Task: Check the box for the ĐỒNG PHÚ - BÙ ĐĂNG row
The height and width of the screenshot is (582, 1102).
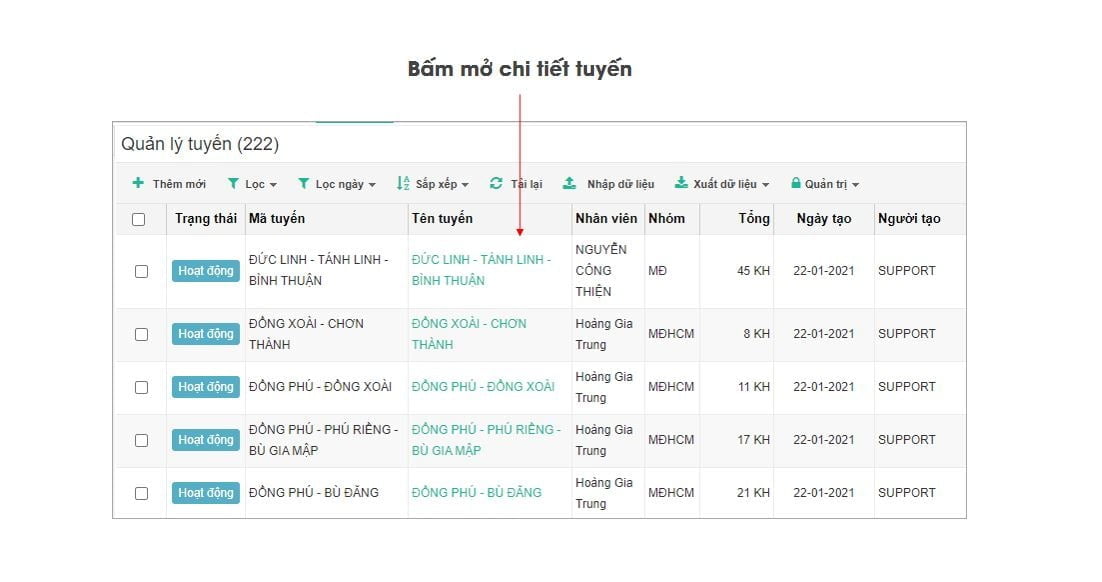Action: tap(141, 493)
